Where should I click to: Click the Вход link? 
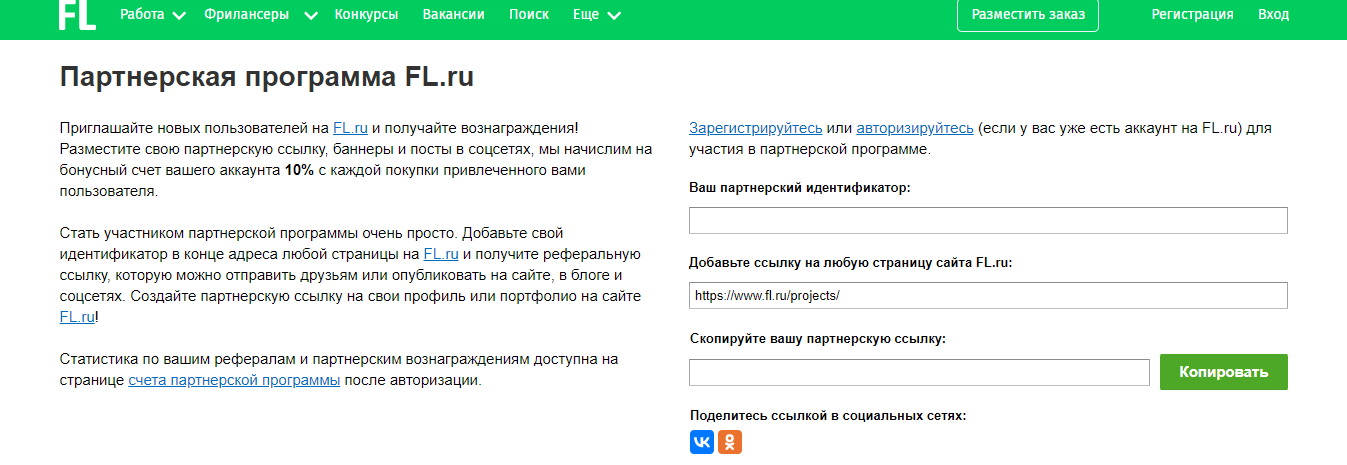click(x=1274, y=15)
